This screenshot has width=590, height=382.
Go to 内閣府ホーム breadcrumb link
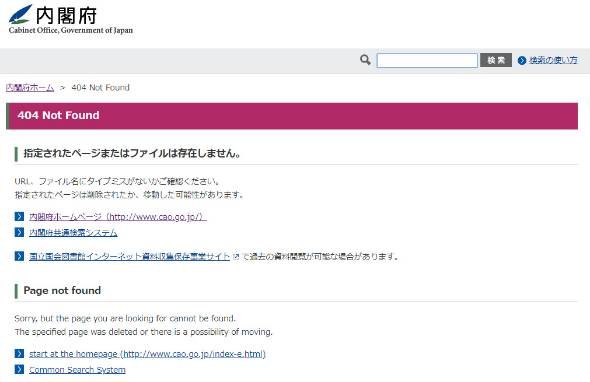(x=30, y=88)
